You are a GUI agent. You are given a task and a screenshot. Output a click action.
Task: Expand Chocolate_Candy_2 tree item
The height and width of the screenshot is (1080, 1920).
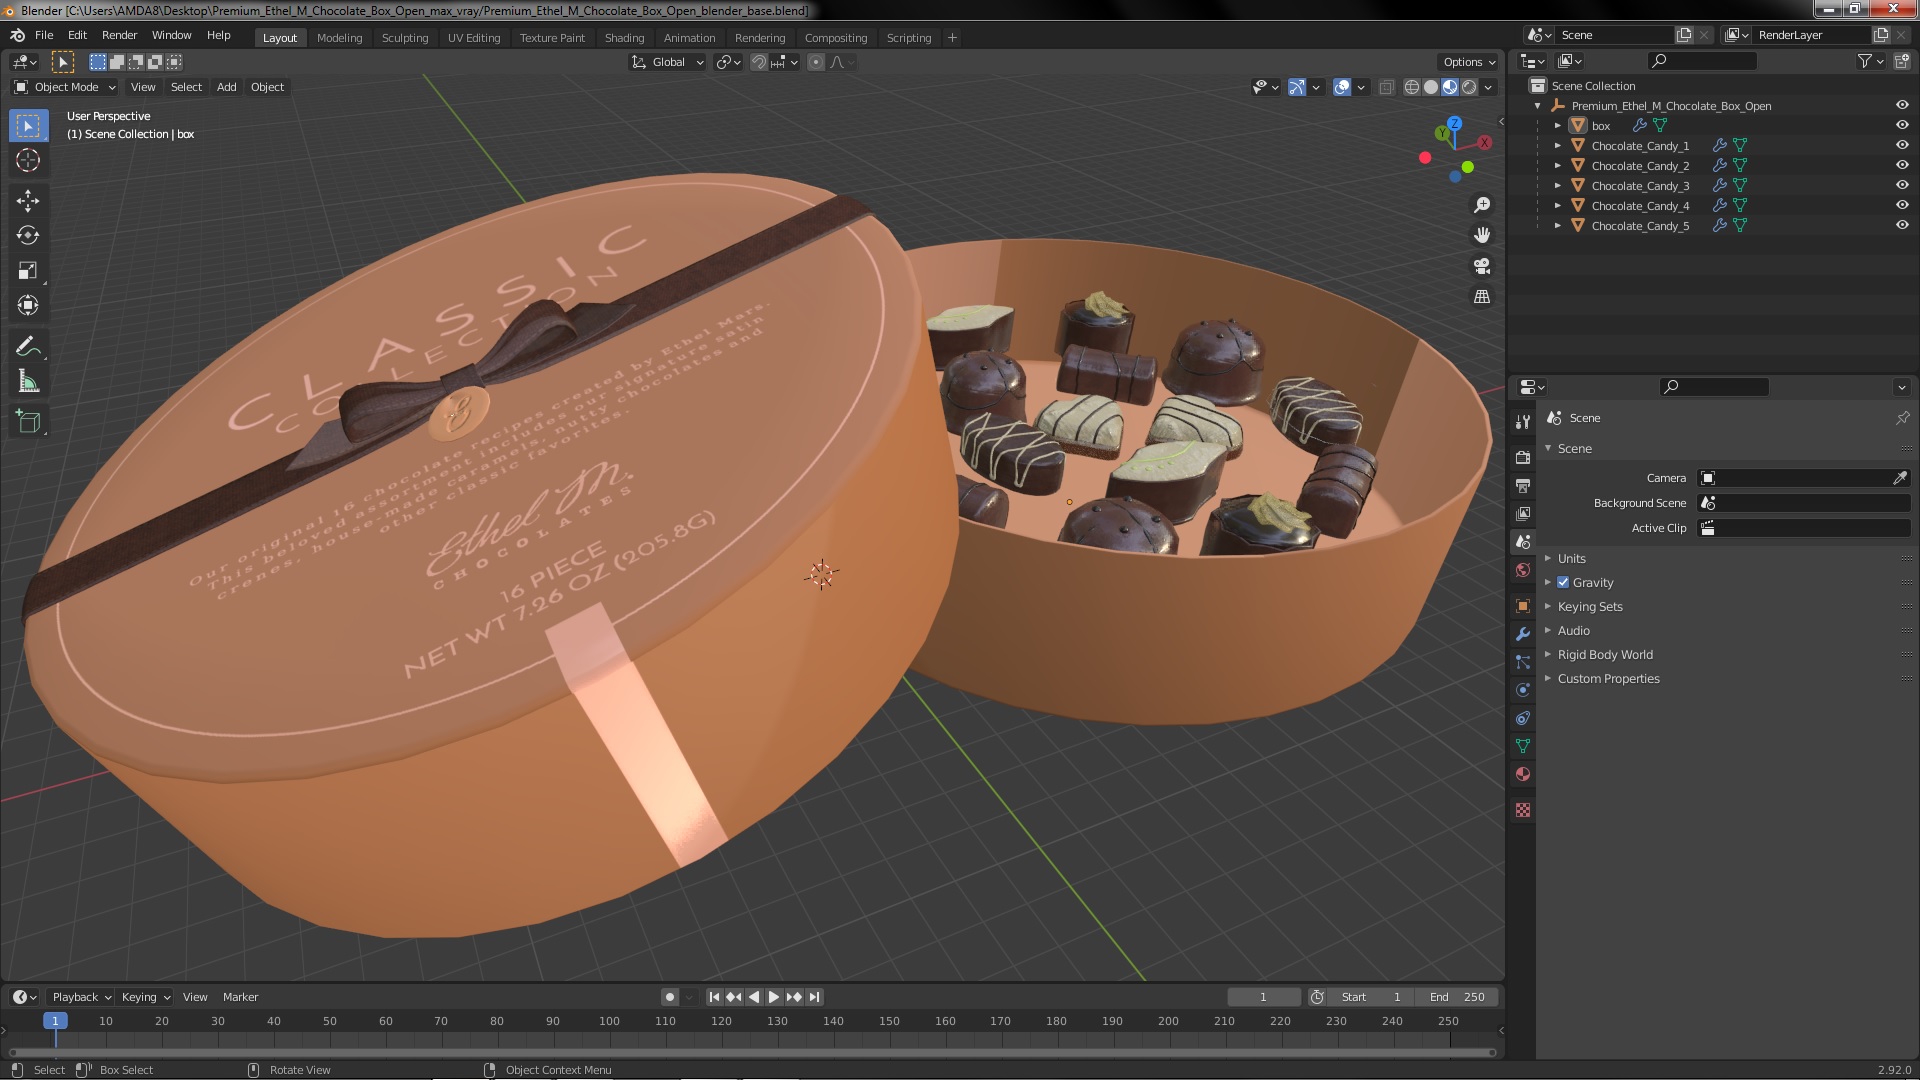point(1557,165)
